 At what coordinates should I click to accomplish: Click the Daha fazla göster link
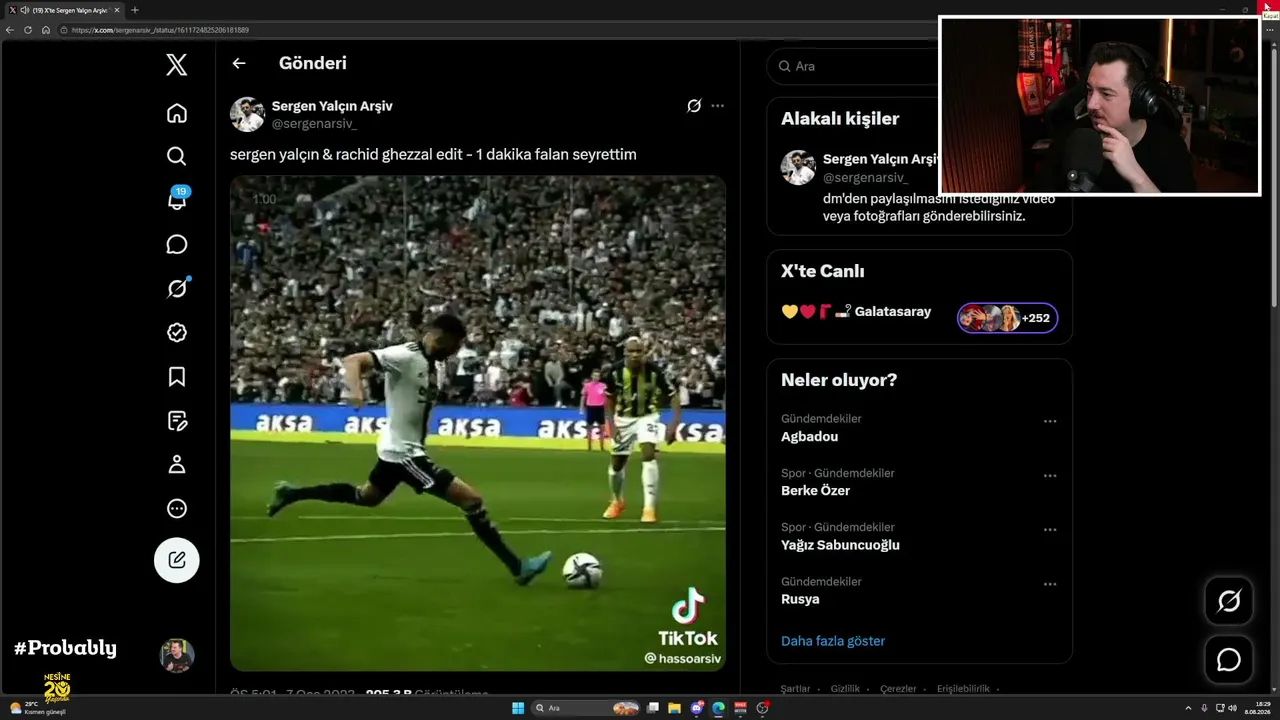pos(833,641)
